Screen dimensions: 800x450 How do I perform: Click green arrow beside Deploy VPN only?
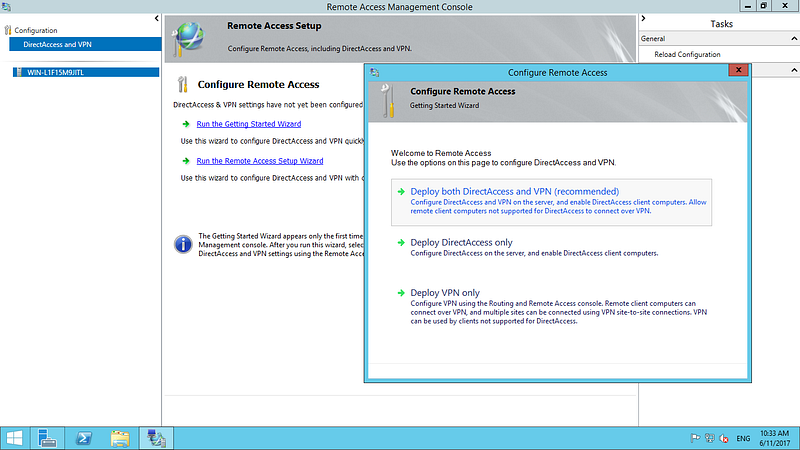pos(401,293)
